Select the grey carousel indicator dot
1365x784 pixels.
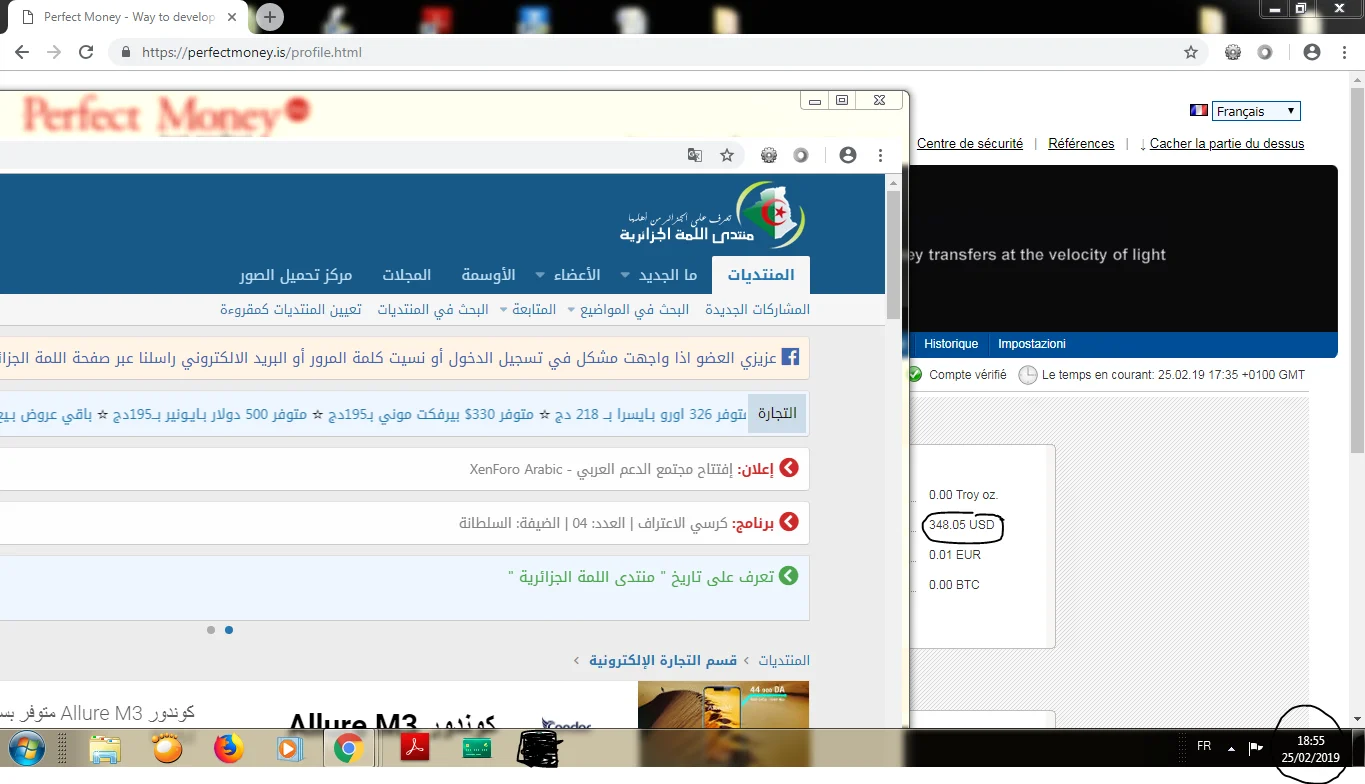pos(210,630)
